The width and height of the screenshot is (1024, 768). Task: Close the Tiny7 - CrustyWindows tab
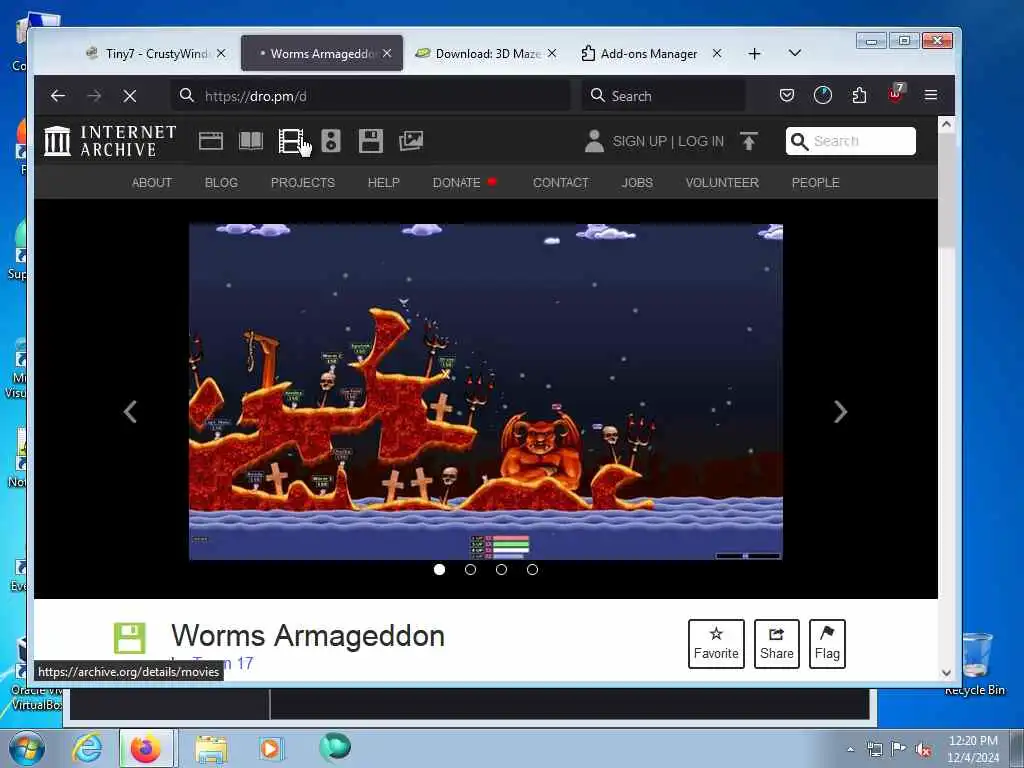[221, 54]
